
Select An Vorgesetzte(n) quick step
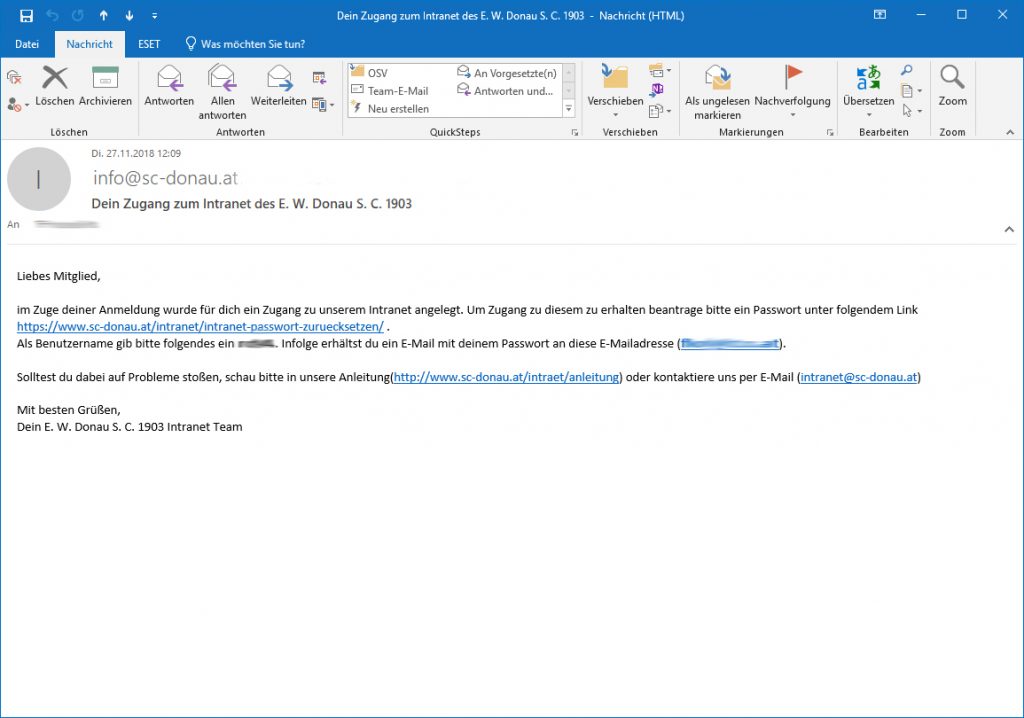click(x=507, y=73)
